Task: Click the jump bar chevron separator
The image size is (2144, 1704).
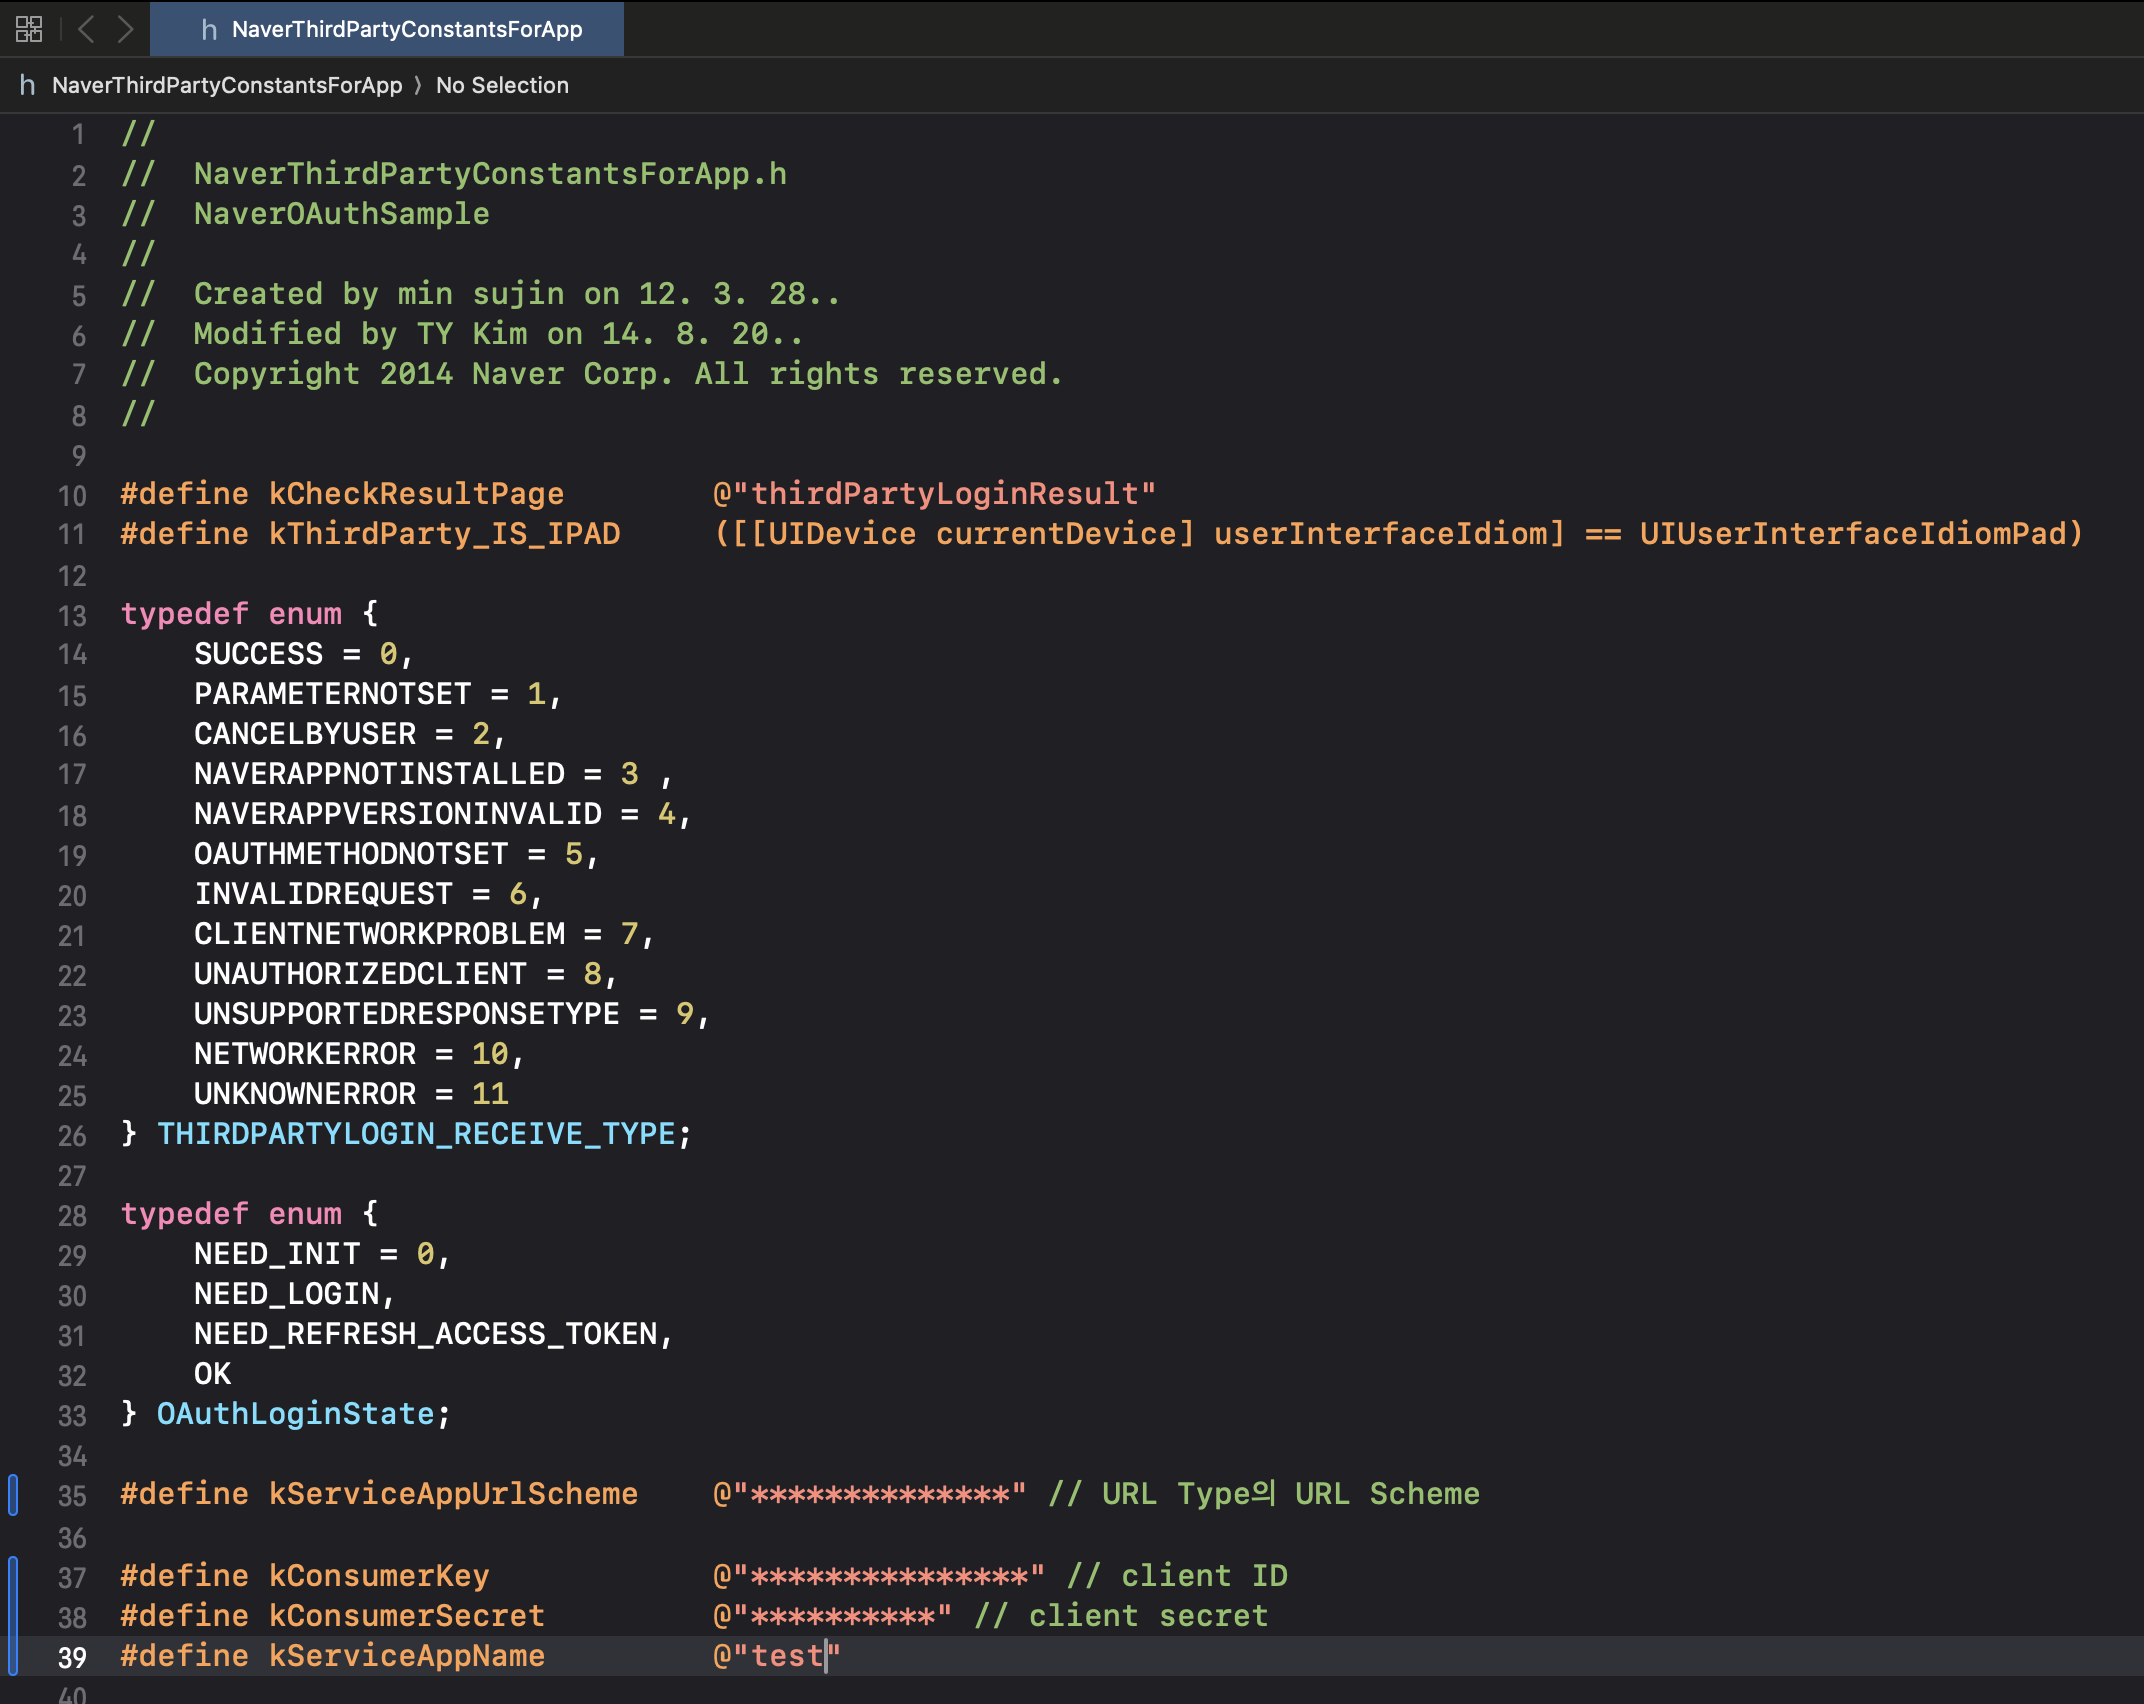Action: pyautogui.click(x=418, y=85)
